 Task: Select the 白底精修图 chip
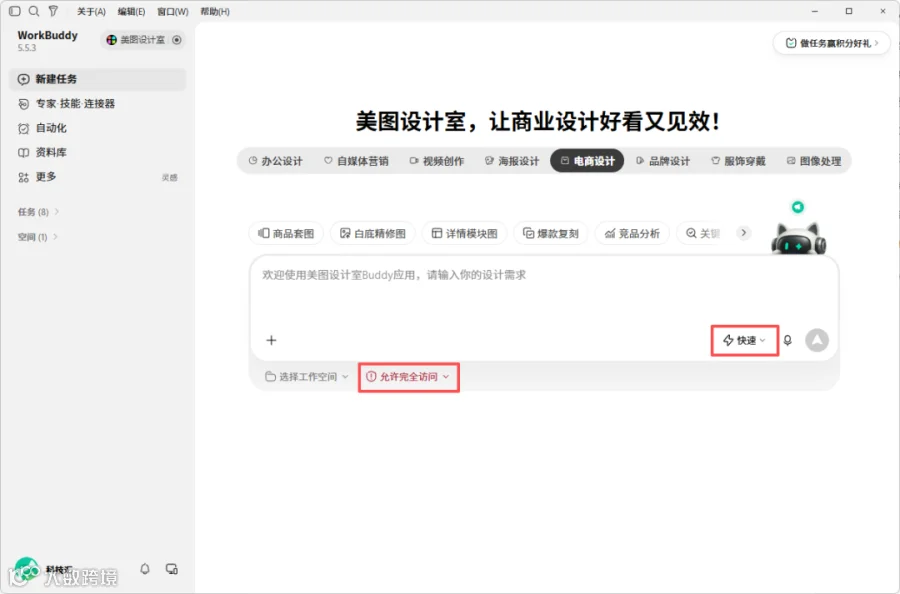pyautogui.click(x=373, y=233)
